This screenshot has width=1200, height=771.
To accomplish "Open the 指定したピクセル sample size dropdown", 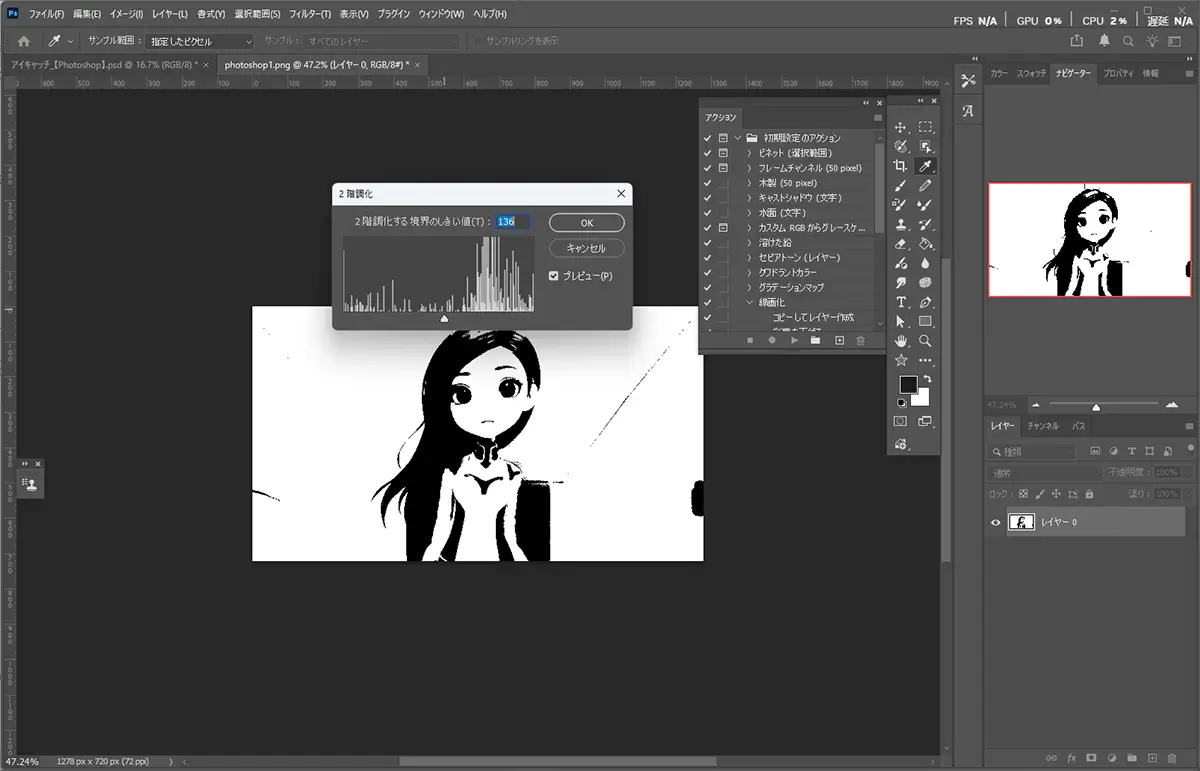I will point(200,41).
